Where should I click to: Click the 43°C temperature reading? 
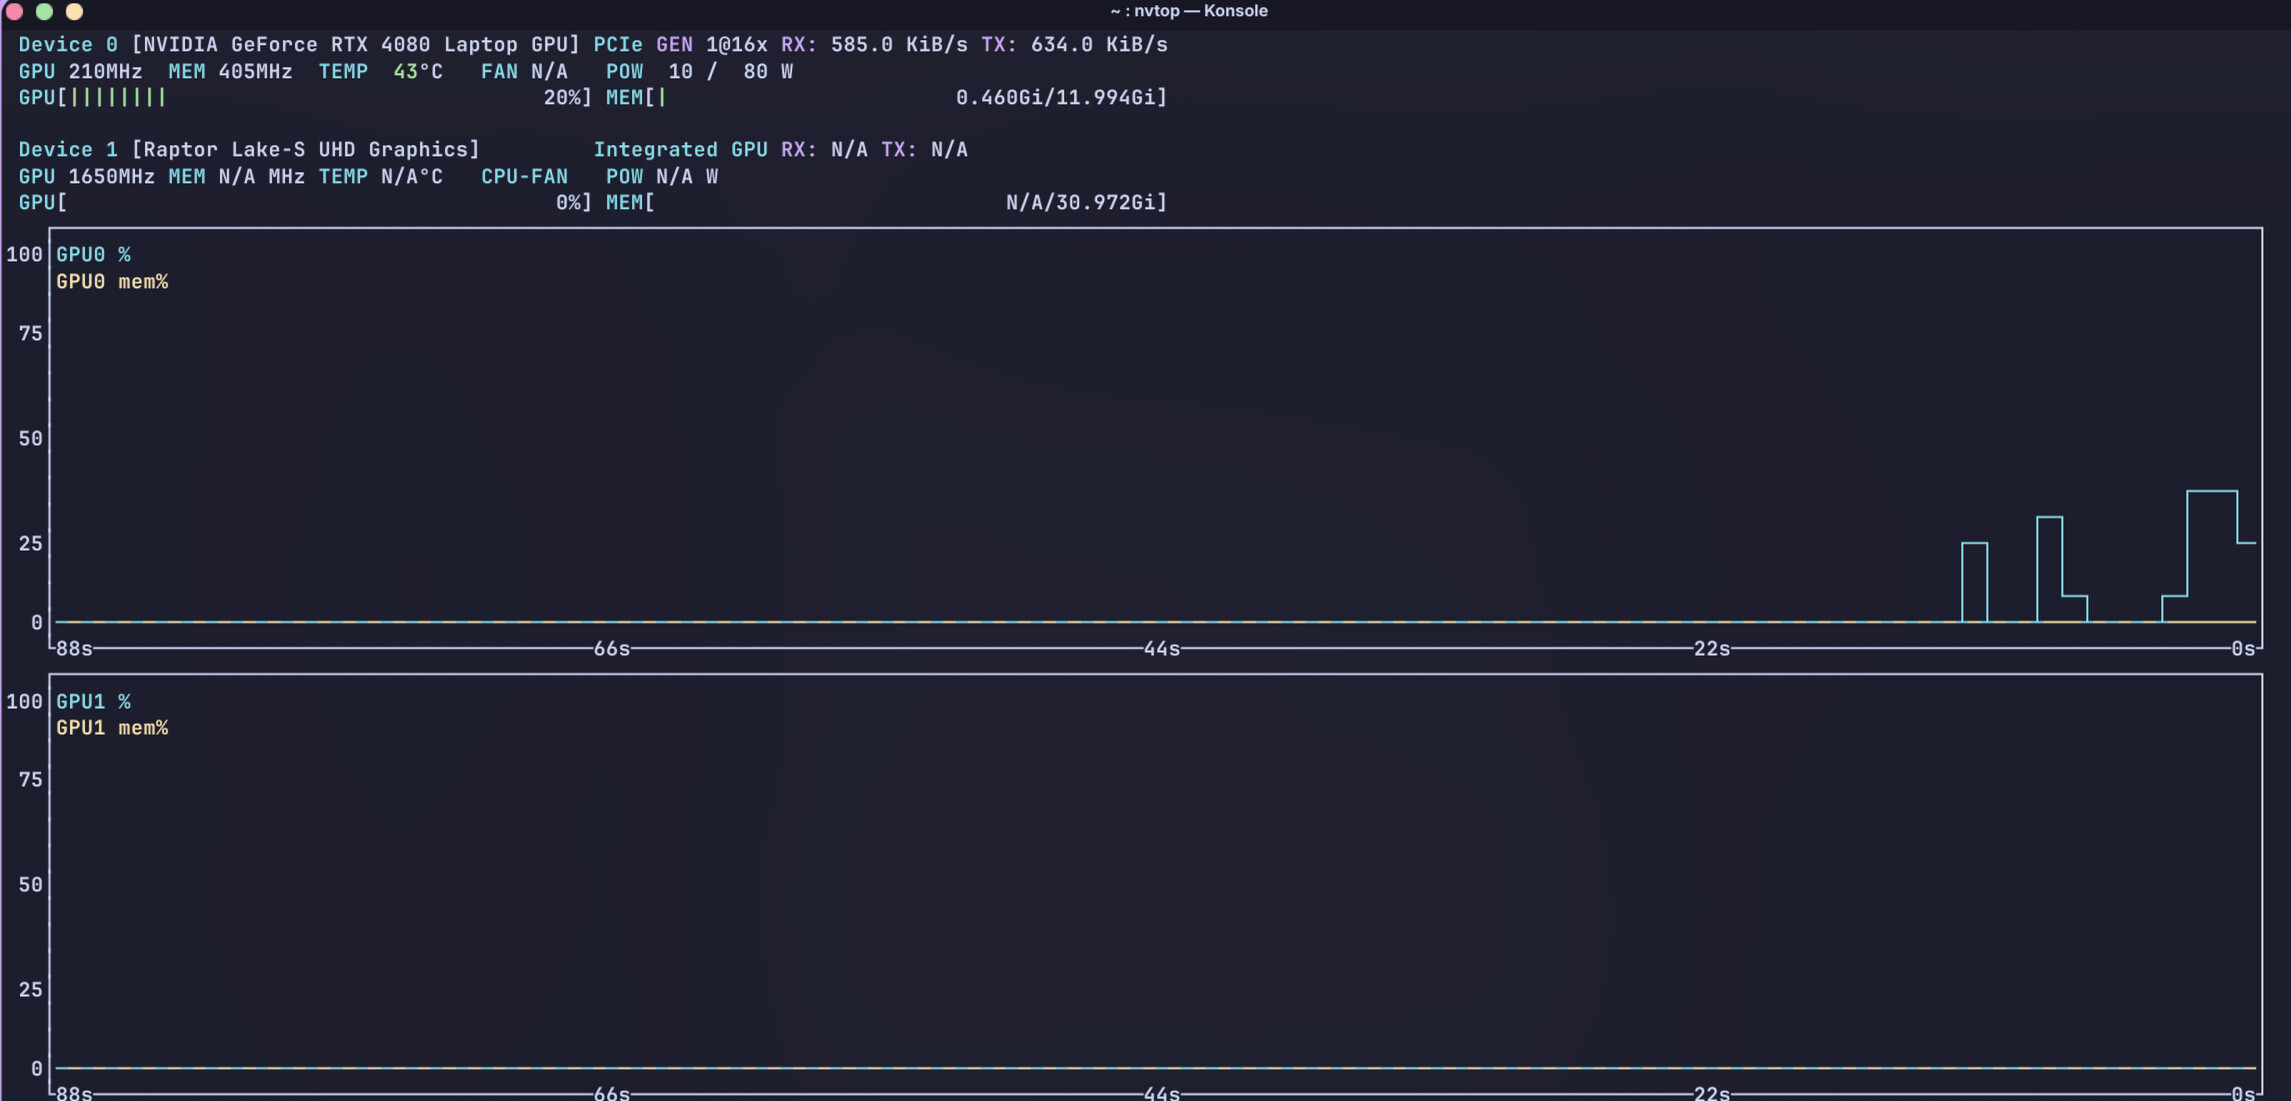[x=417, y=72]
